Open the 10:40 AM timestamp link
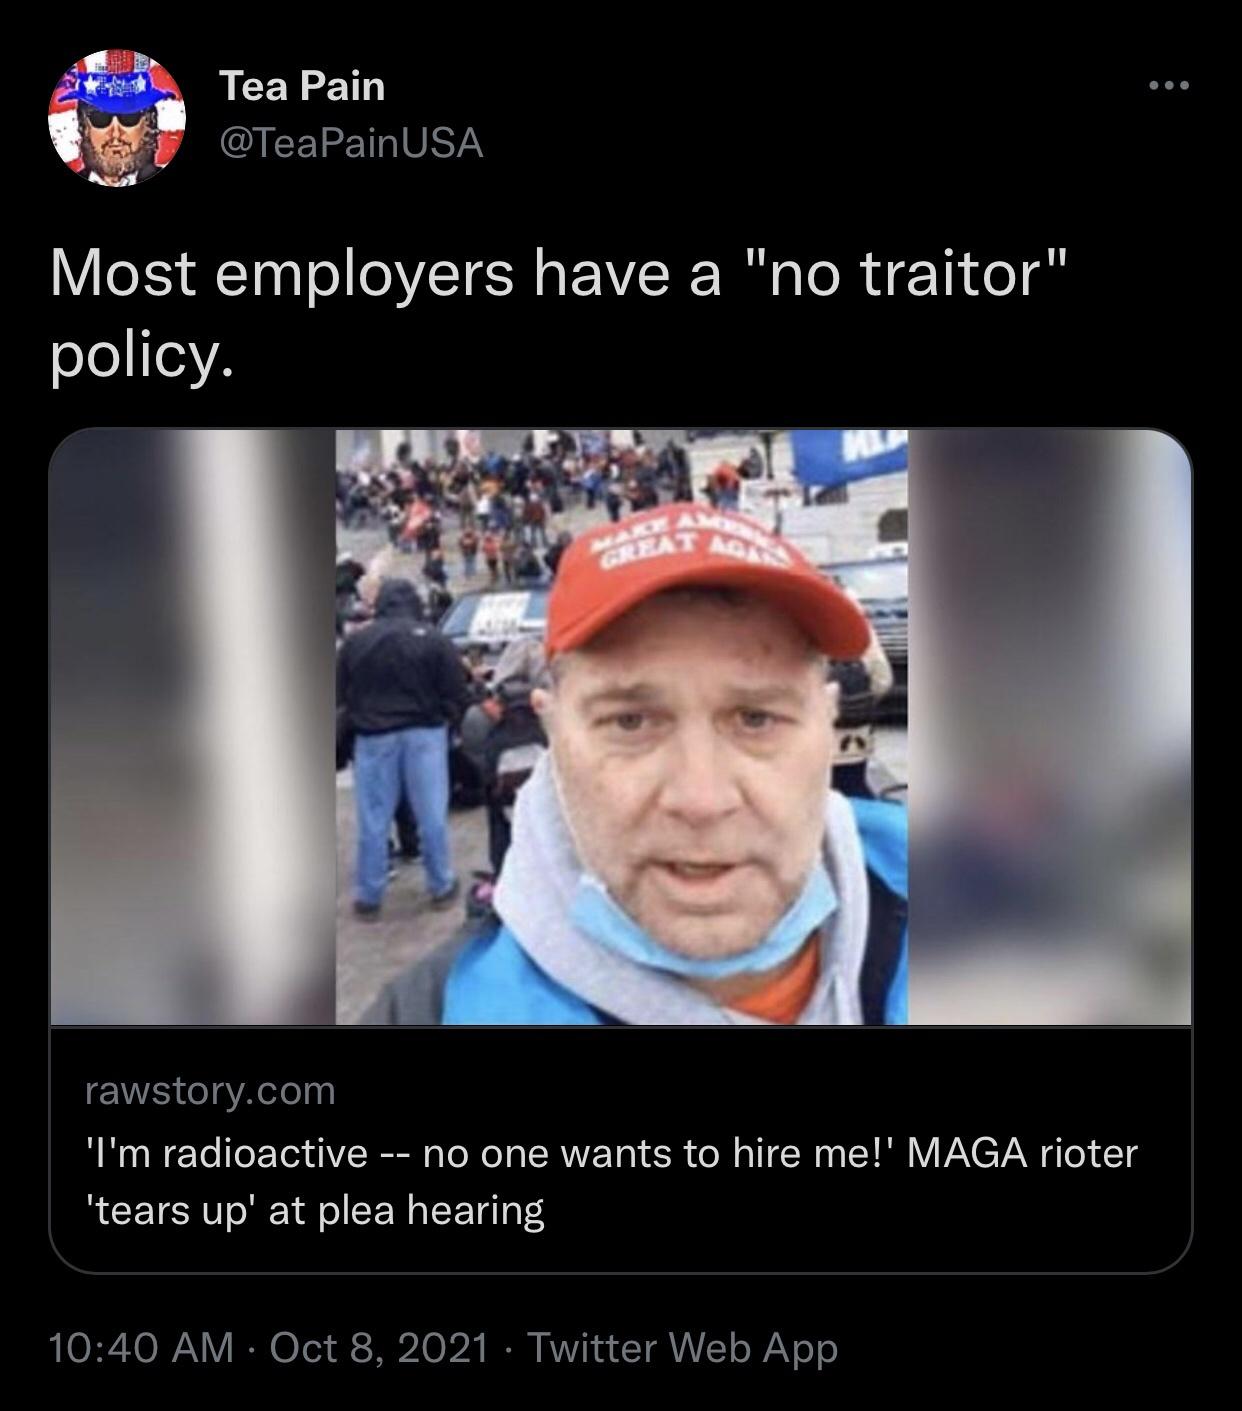The image size is (1242, 1411). [x=141, y=1347]
